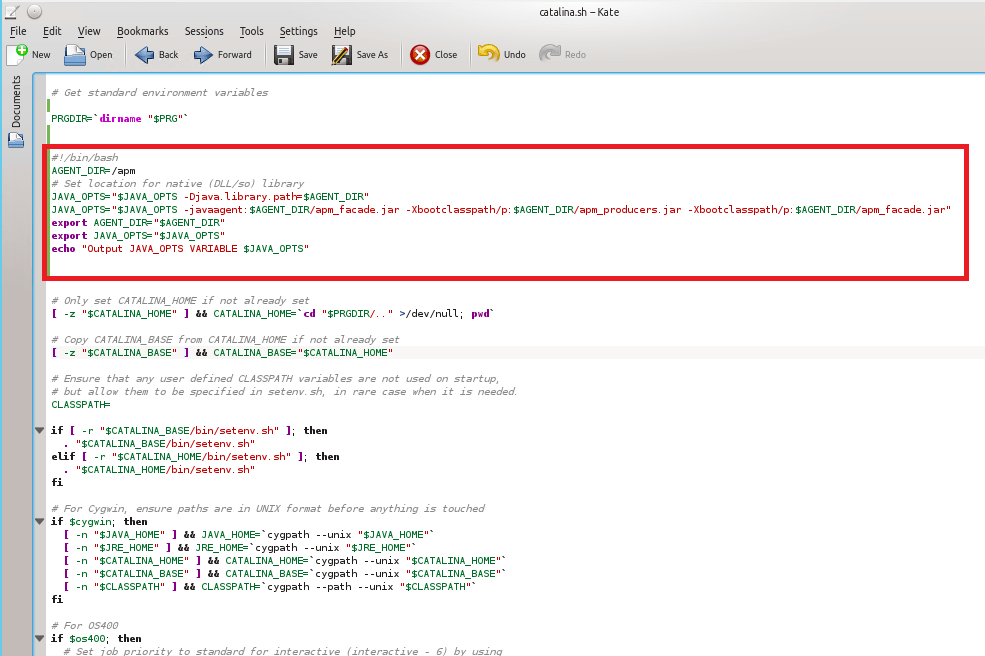Open the Help menu
Screen dimensions: 985x656
[x=344, y=30]
